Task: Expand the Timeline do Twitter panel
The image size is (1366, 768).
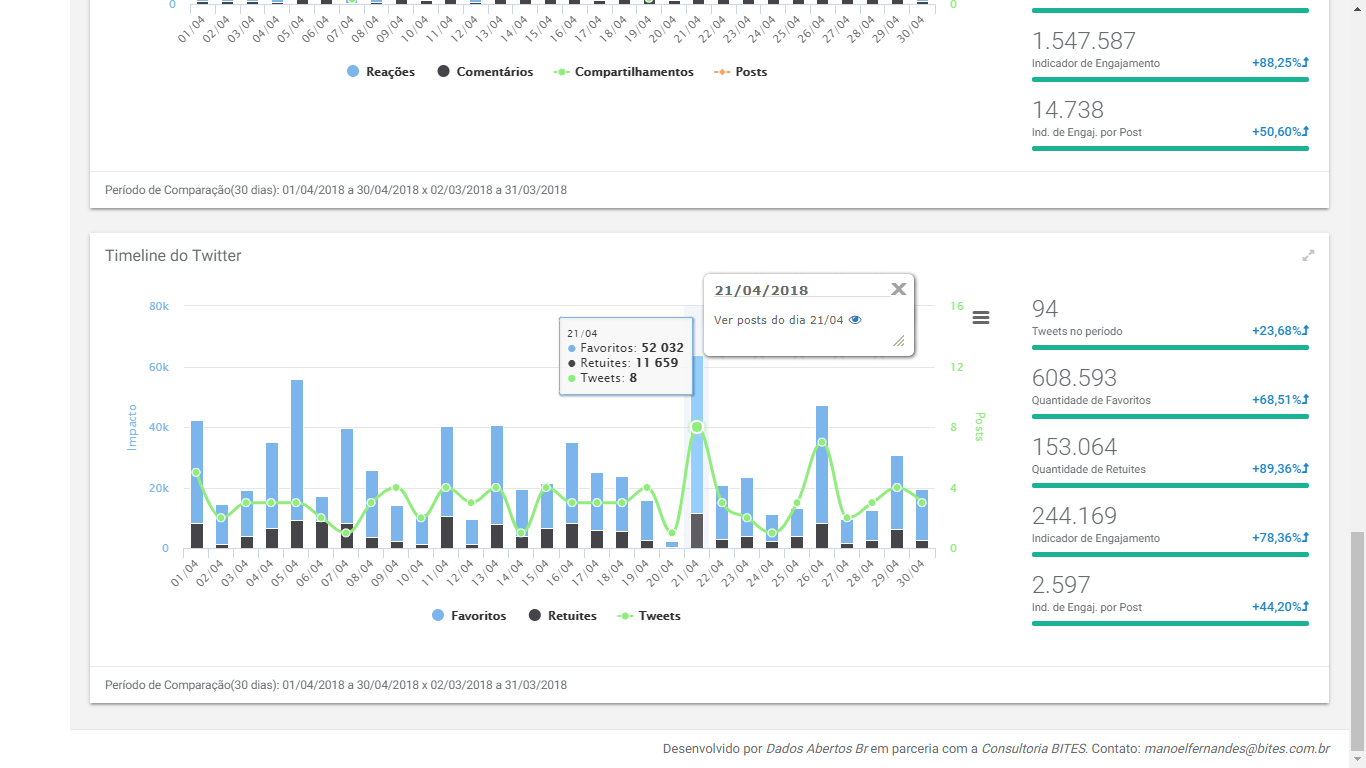Action: pyautogui.click(x=1308, y=256)
